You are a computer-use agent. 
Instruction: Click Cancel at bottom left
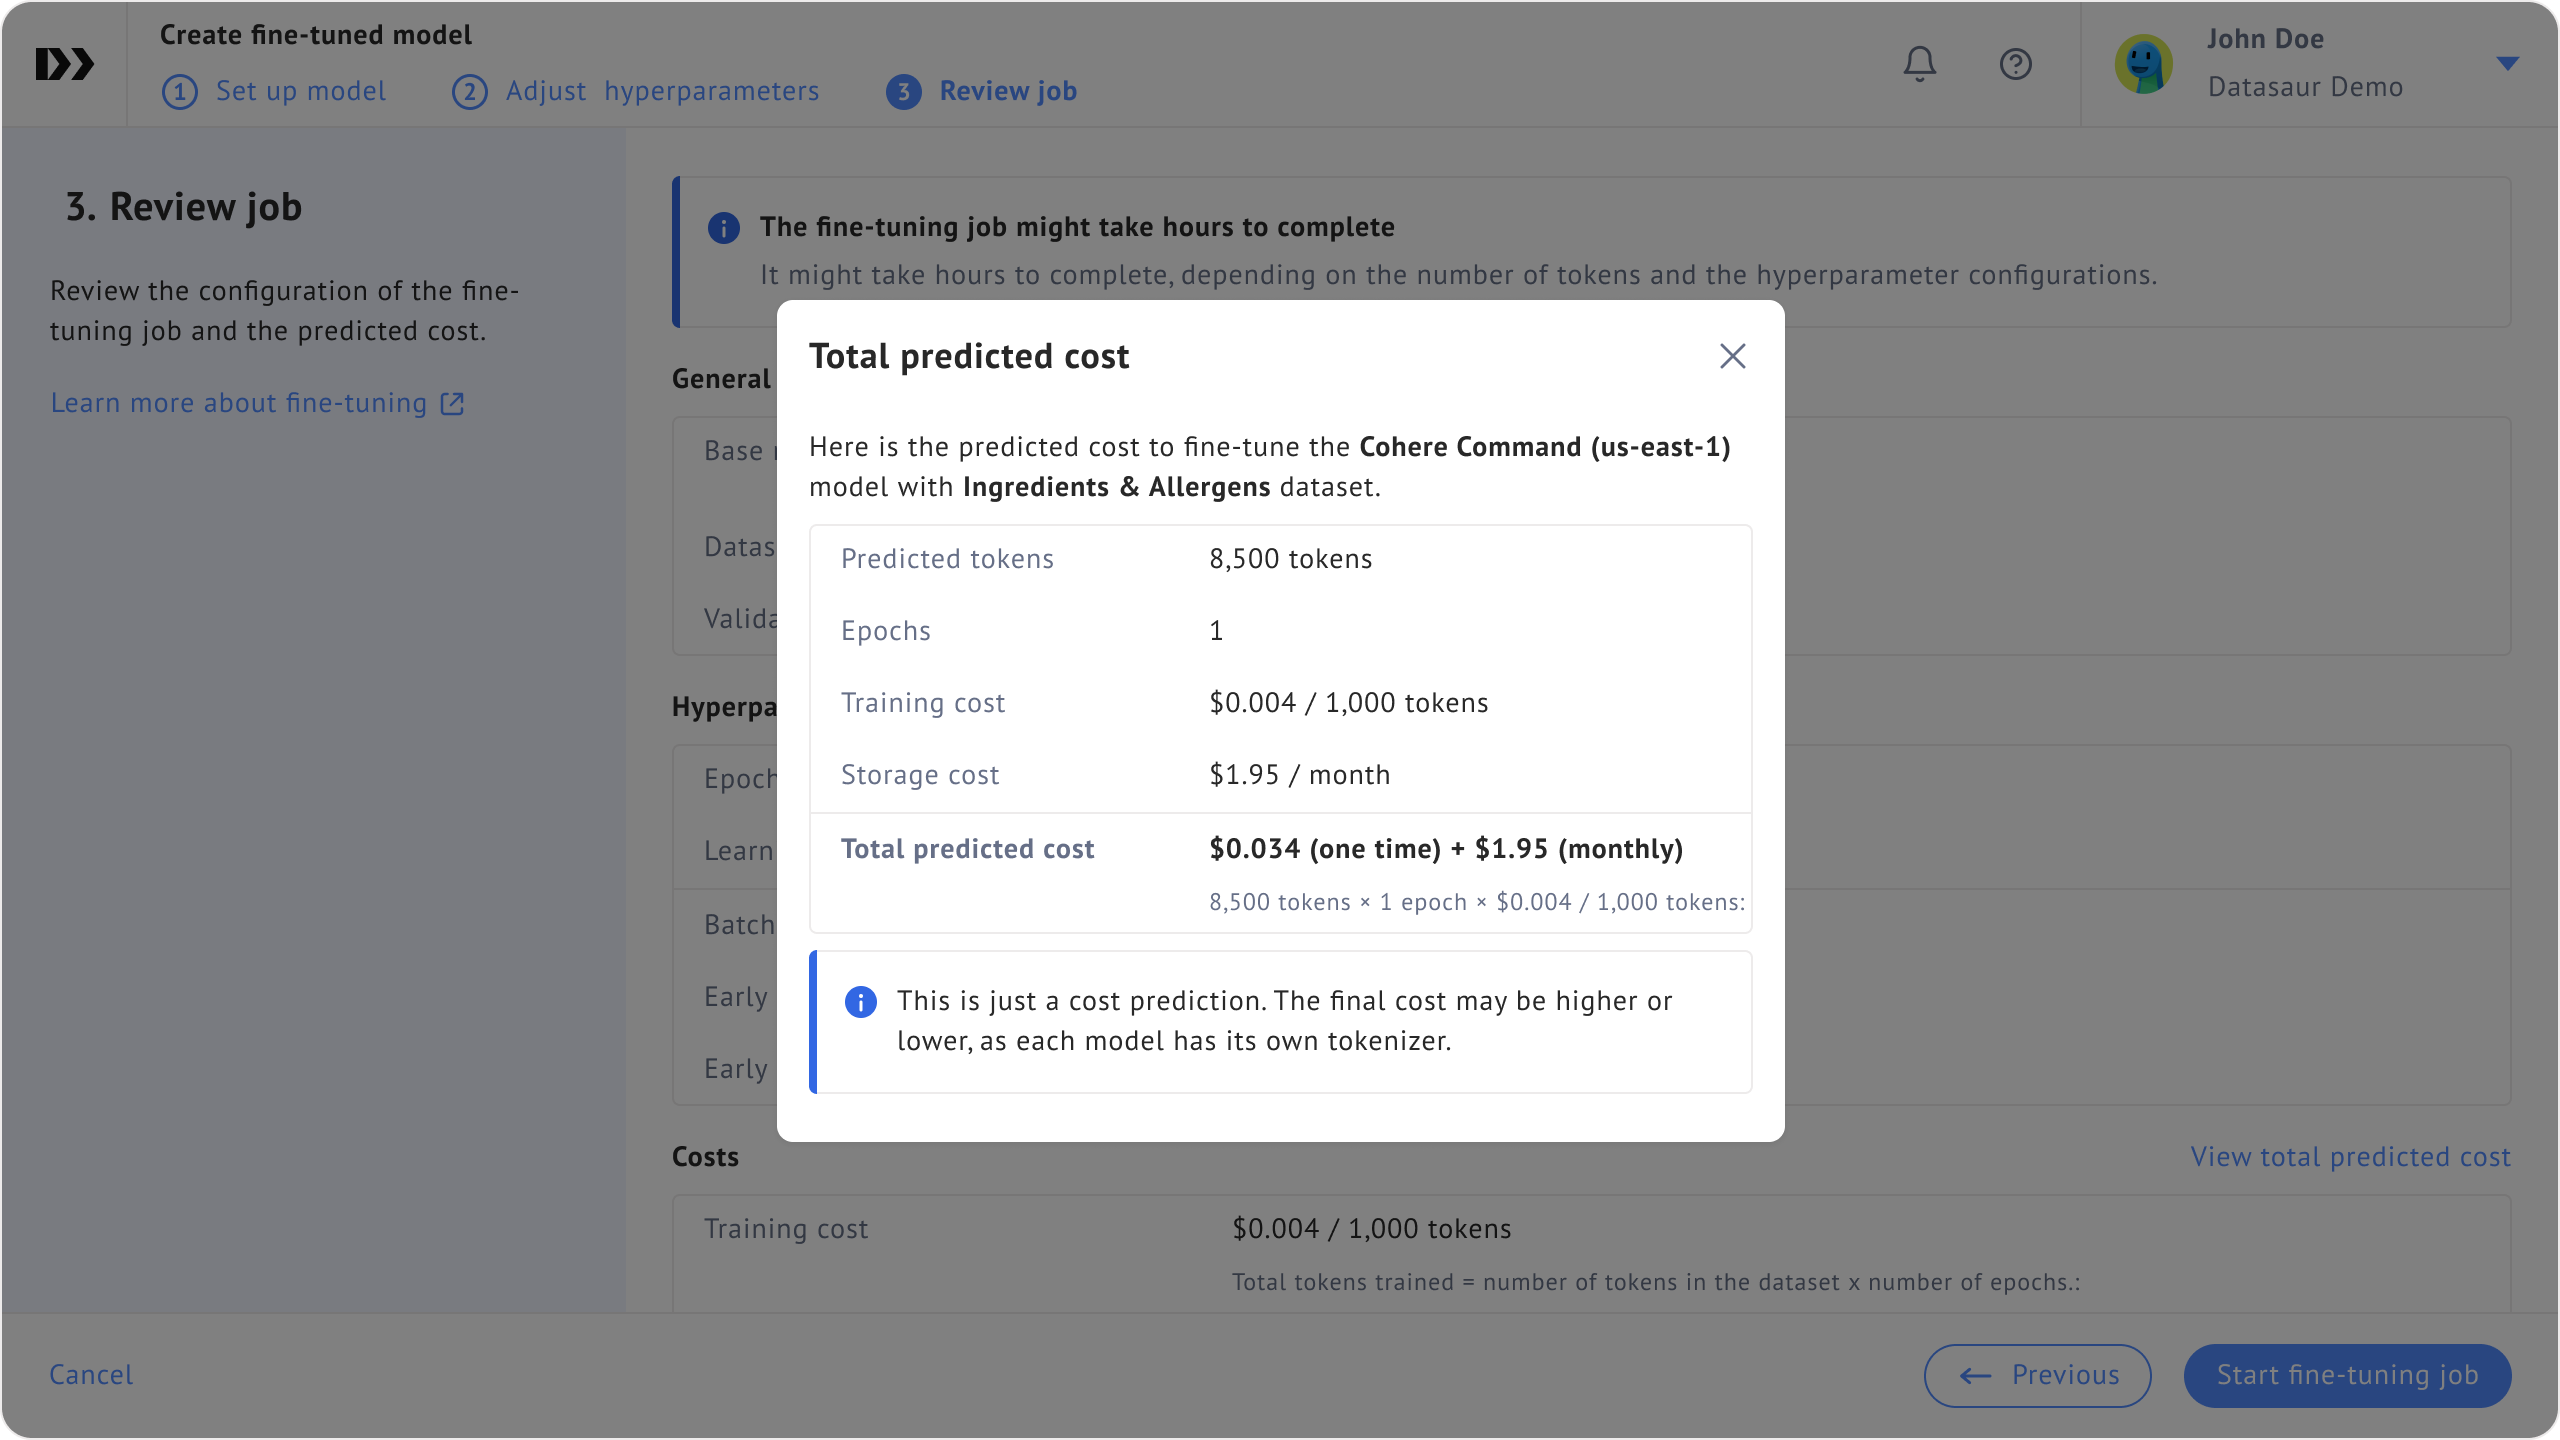click(91, 1375)
